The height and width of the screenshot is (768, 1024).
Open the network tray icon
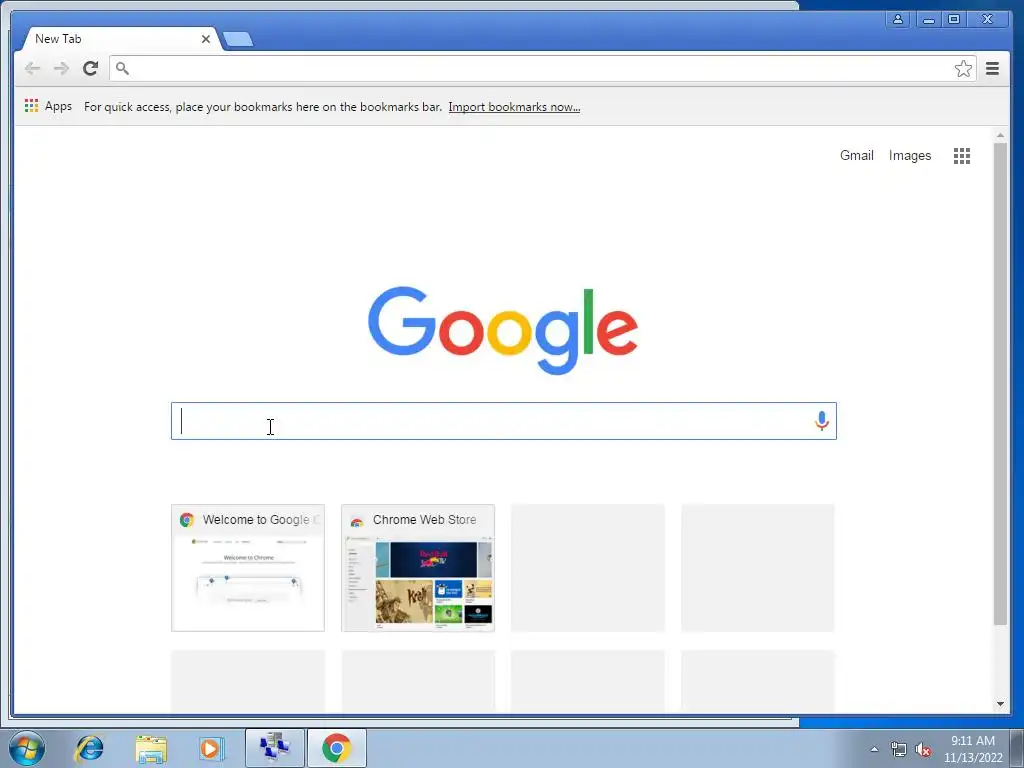pos(899,749)
